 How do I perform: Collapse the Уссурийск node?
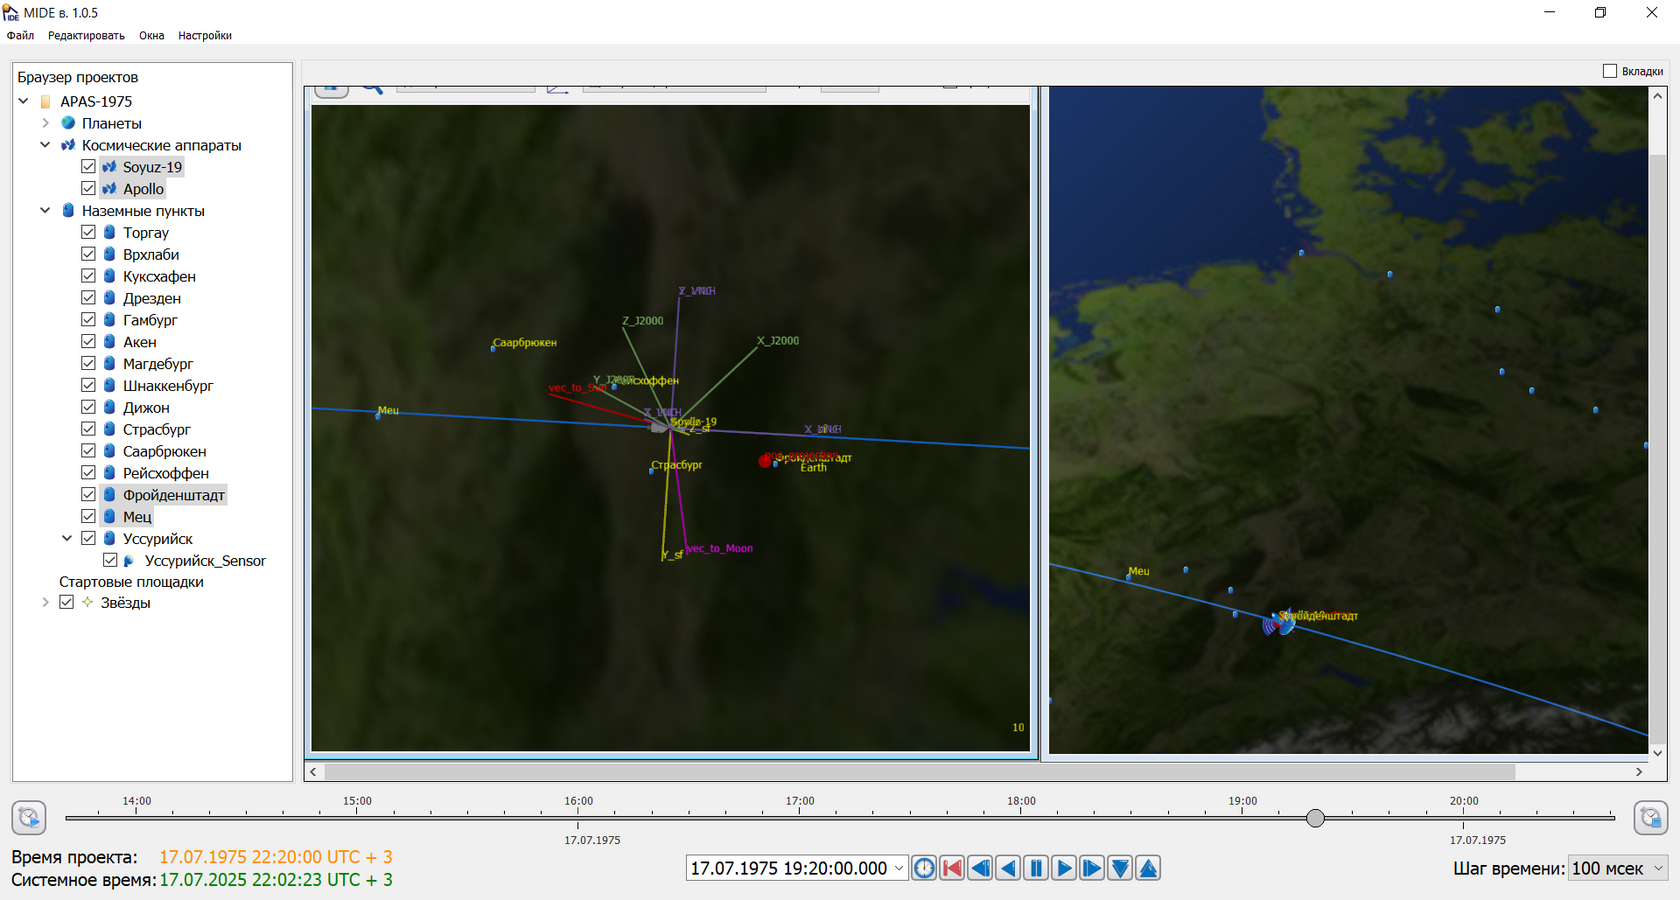tap(67, 538)
